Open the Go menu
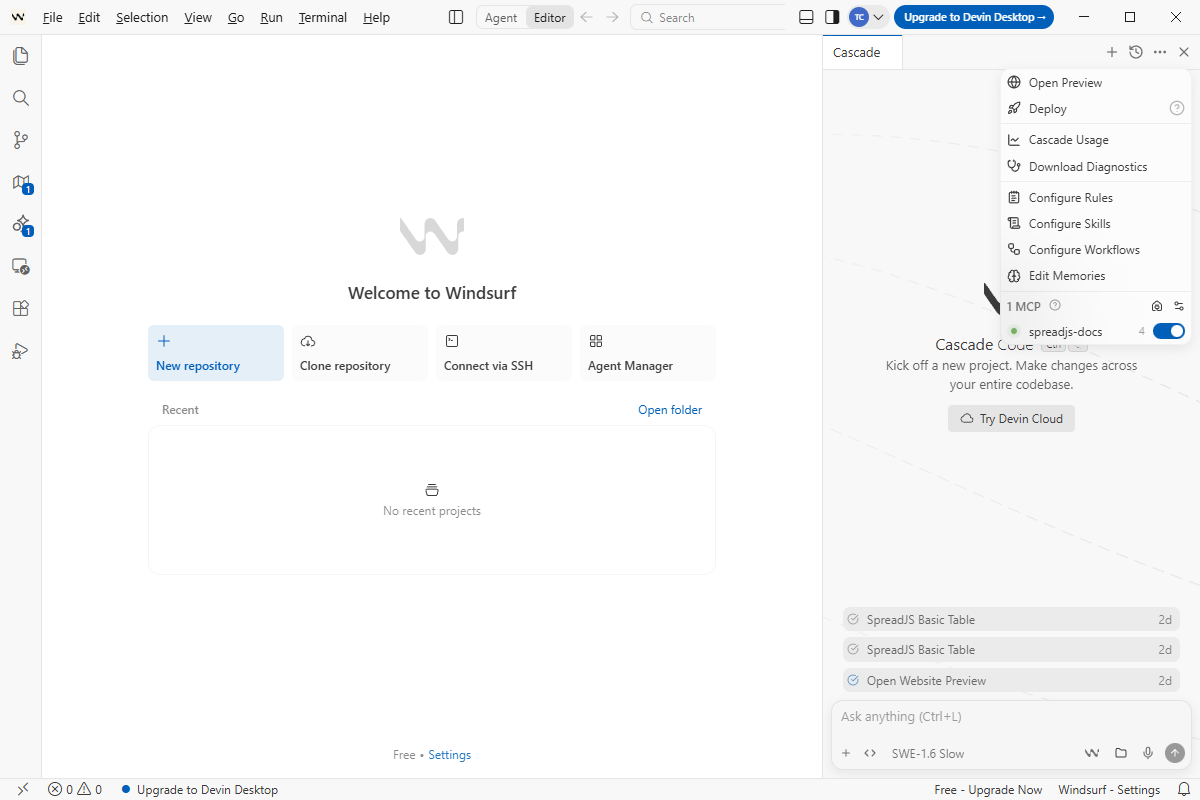1200x800 pixels. (236, 18)
